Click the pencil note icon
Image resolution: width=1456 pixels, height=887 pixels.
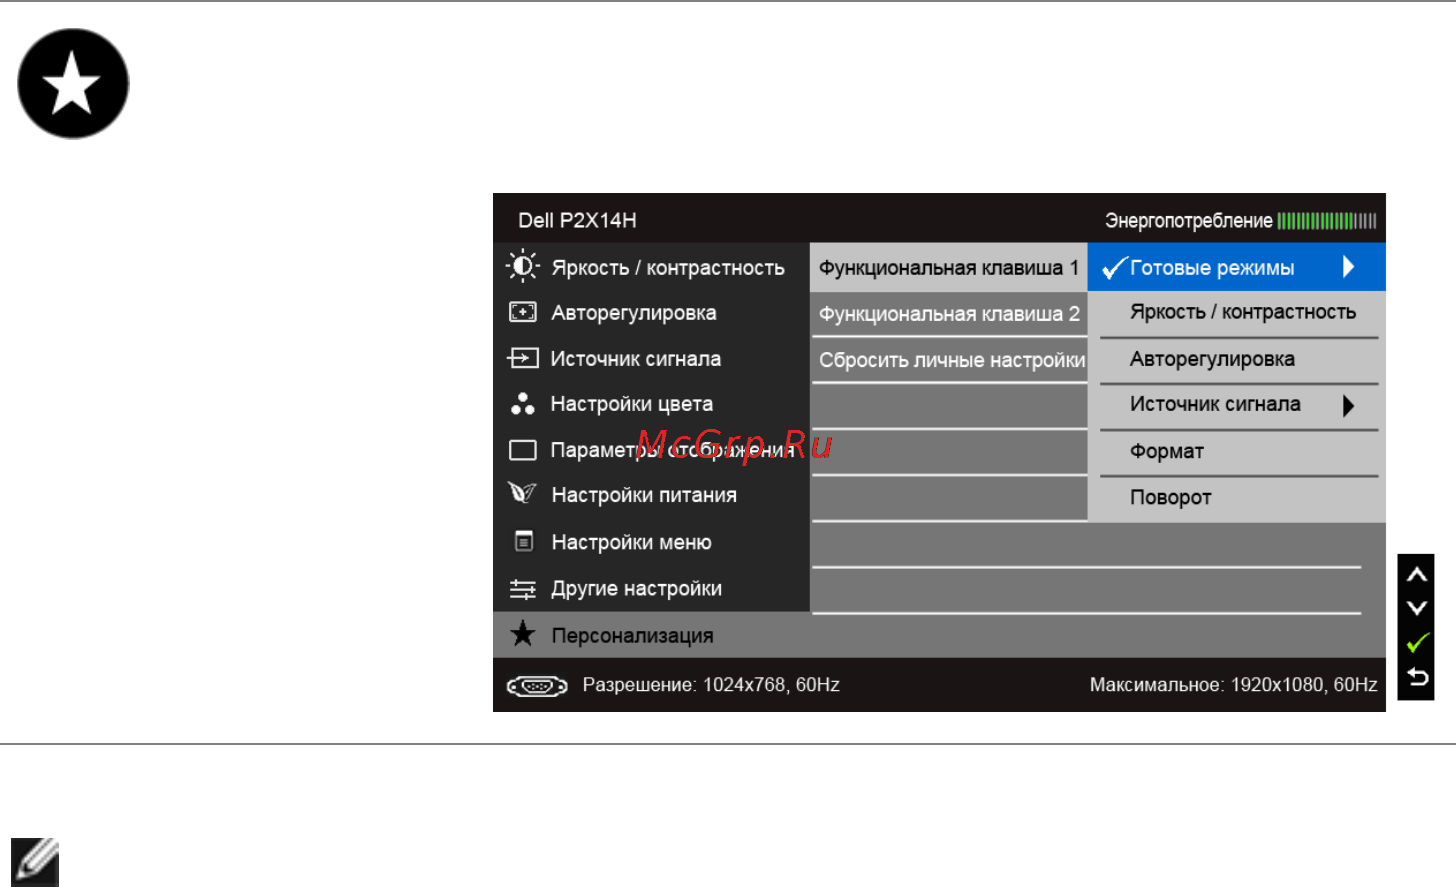35,862
